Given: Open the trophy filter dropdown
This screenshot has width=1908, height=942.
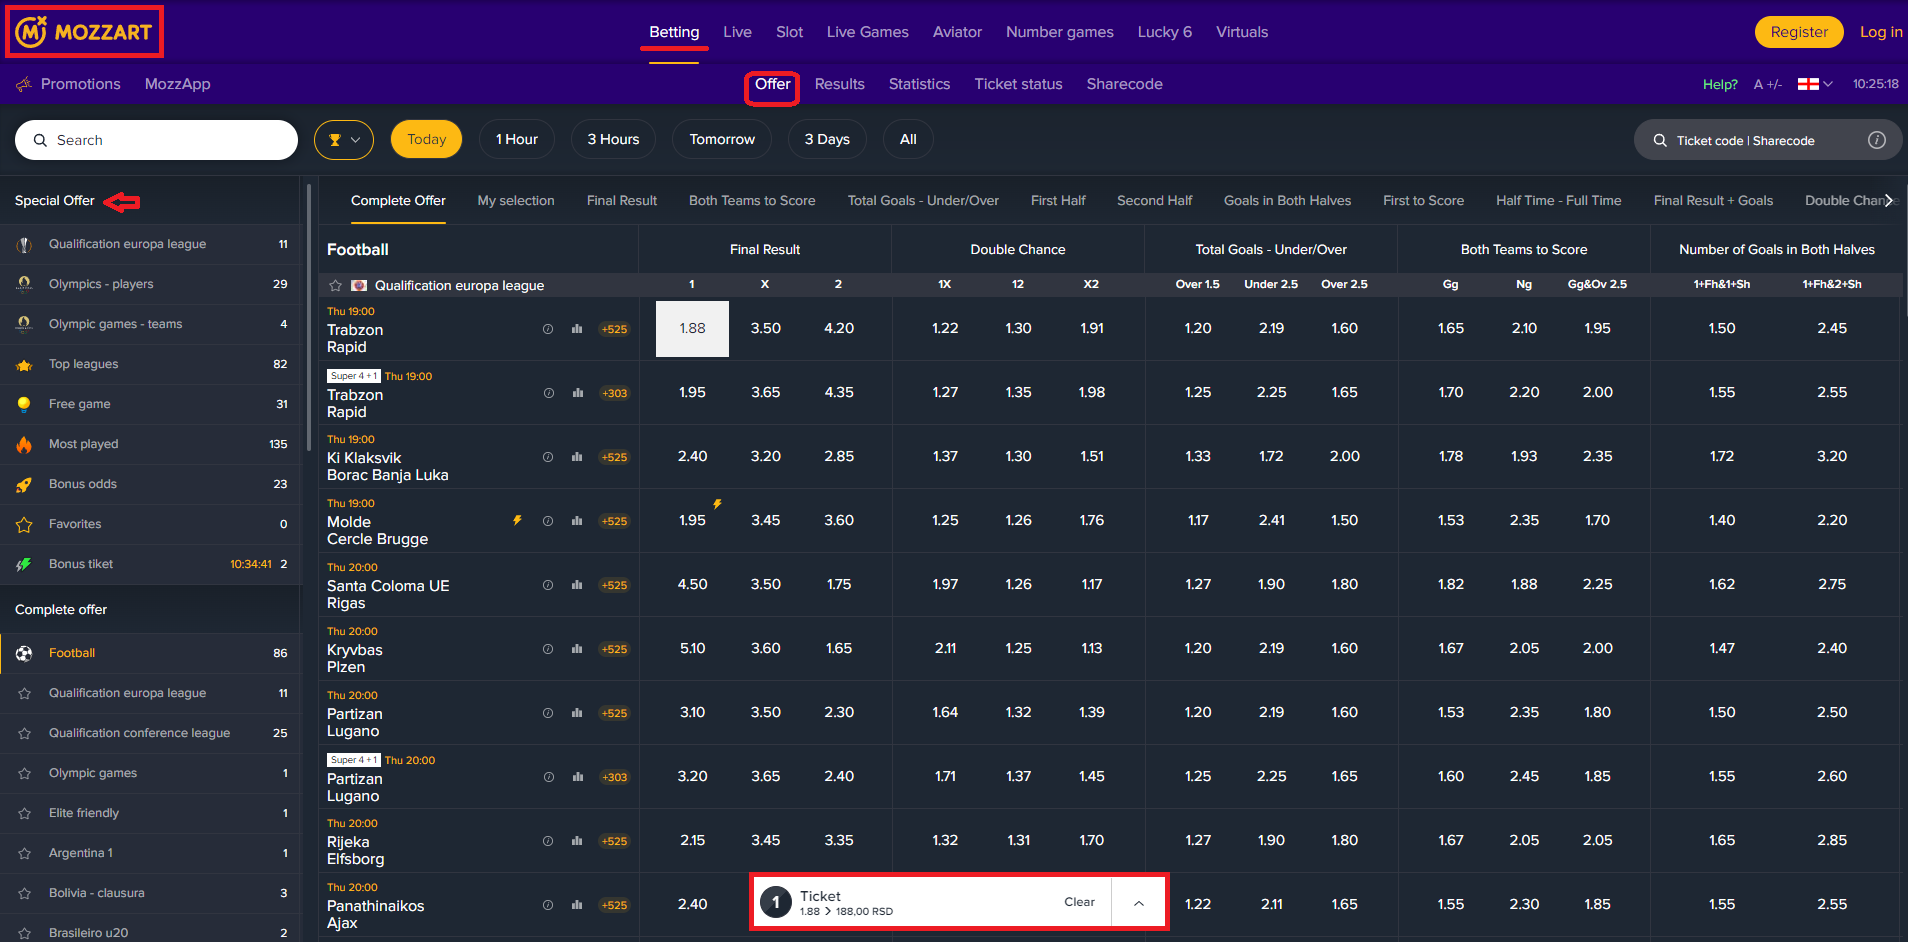Looking at the screenshot, I should pos(344,140).
